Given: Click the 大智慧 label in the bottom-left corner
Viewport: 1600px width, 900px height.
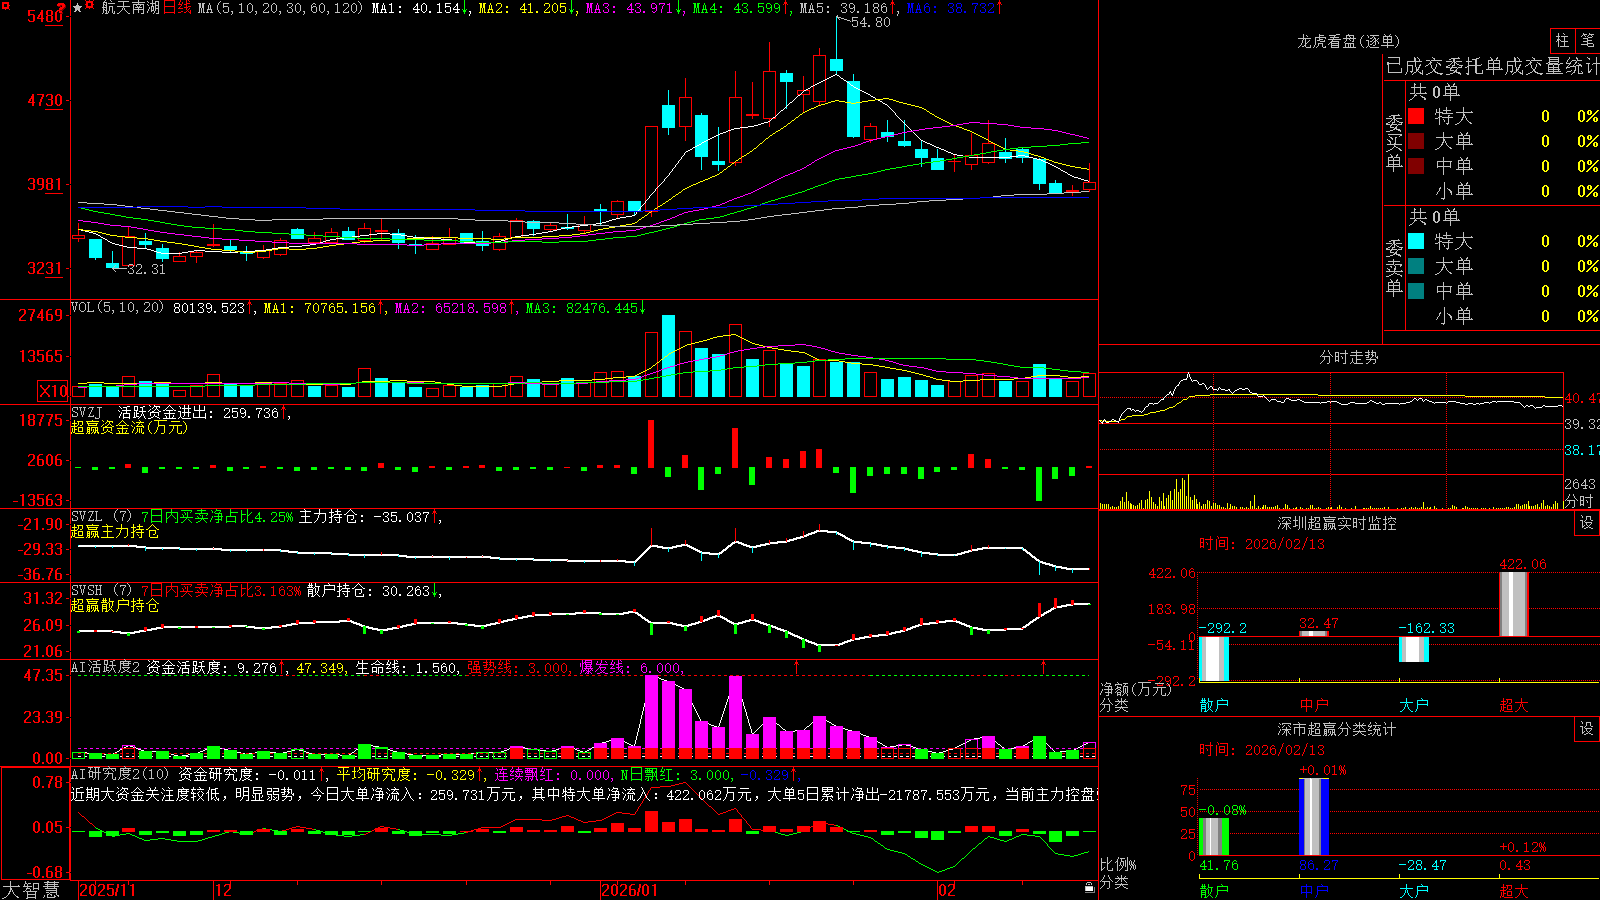Looking at the screenshot, I should tap(31, 890).
